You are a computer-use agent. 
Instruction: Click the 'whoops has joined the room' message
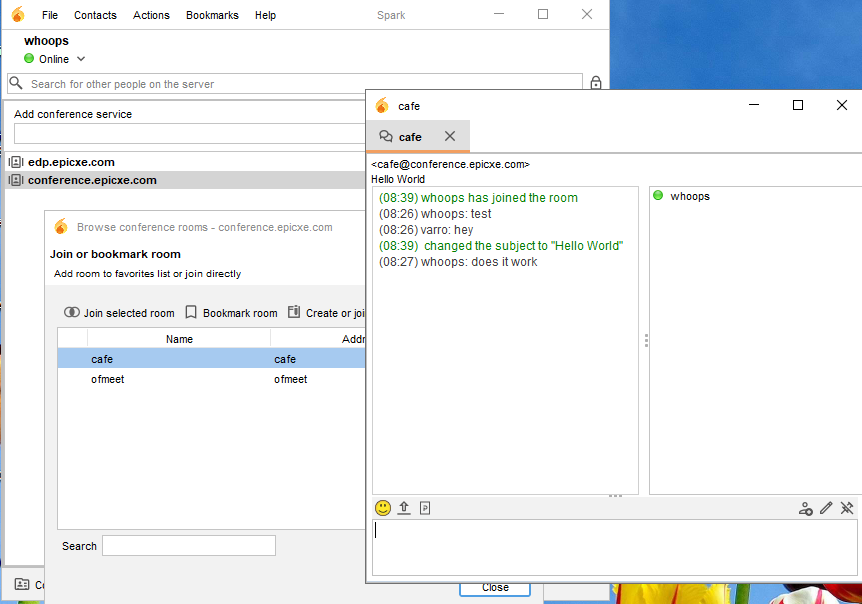coord(478,198)
